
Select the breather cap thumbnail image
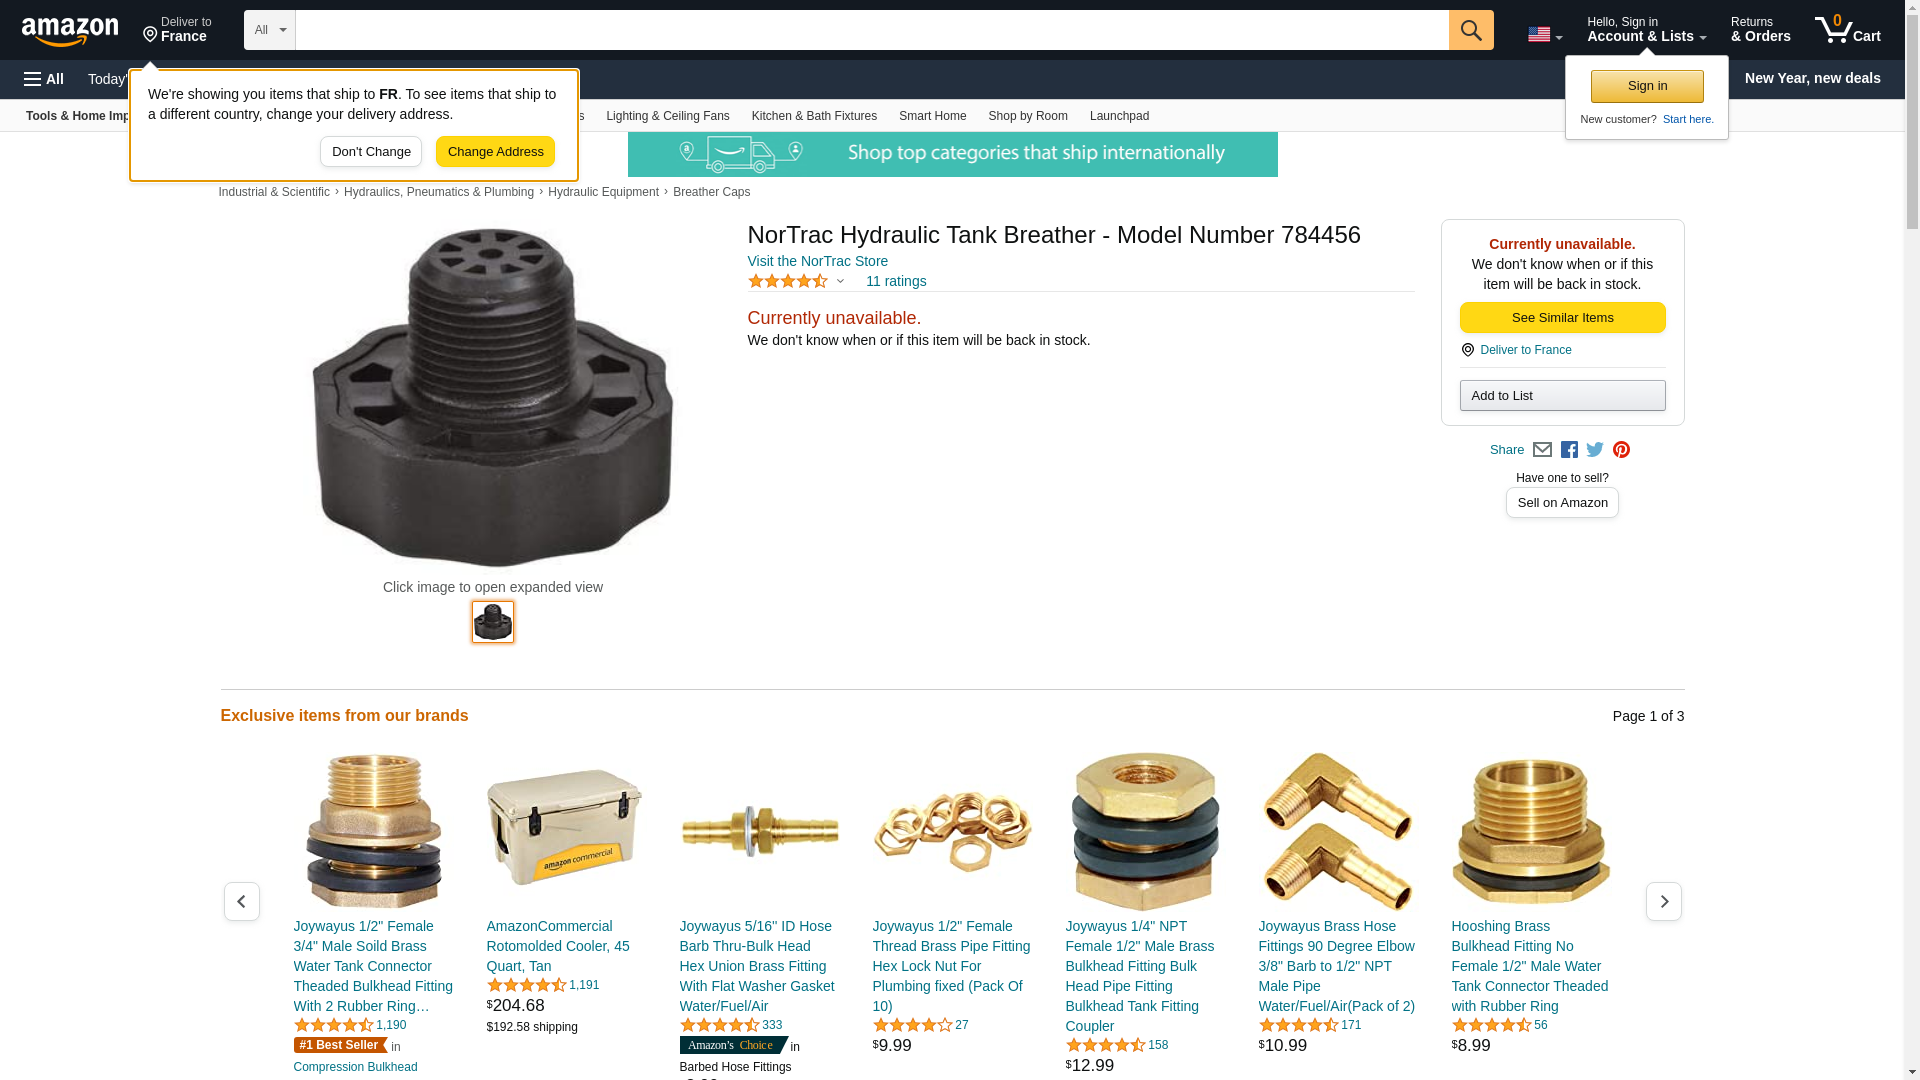493,622
